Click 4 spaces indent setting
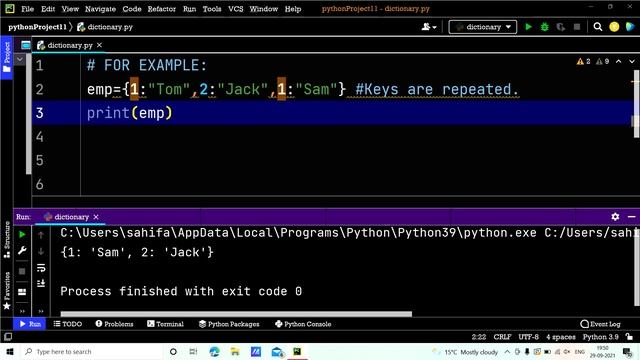The image size is (640, 360). click(560, 337)
